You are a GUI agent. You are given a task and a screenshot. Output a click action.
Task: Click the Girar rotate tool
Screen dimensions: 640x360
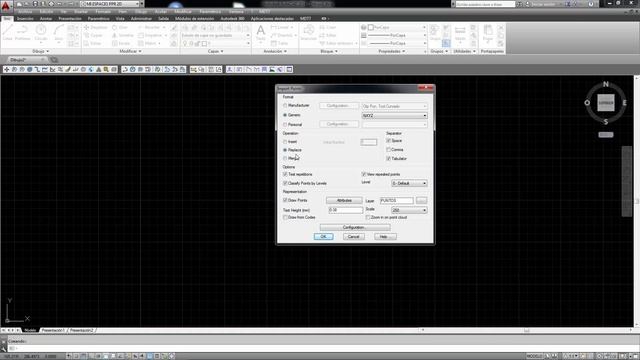tap(120, 27)
